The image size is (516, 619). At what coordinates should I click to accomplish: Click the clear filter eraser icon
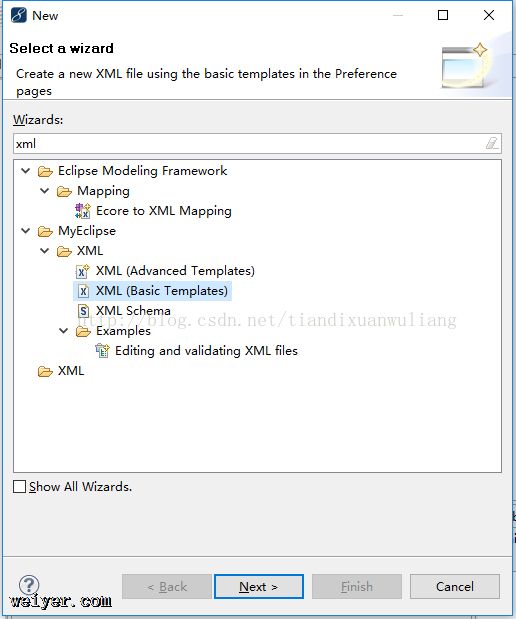click(x=492, y=143)
